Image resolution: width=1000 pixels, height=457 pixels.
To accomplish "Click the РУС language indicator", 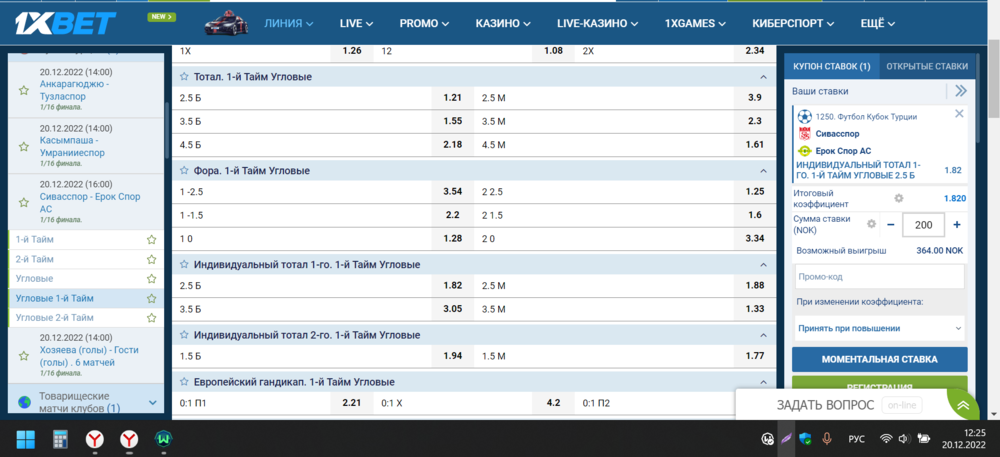I will tap(857, 439).
